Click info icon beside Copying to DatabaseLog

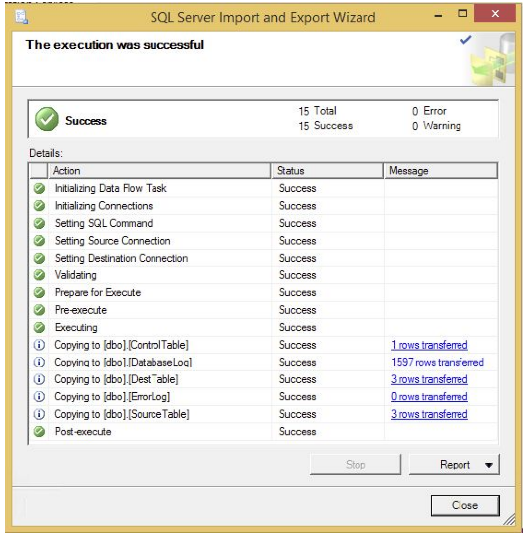[39, 362]
